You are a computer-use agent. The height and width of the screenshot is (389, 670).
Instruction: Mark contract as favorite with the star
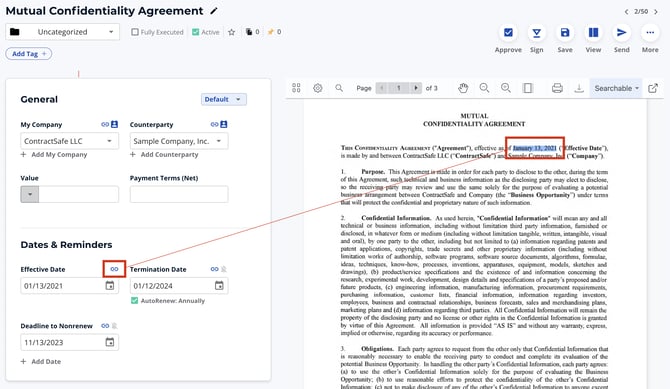[232, 32]
